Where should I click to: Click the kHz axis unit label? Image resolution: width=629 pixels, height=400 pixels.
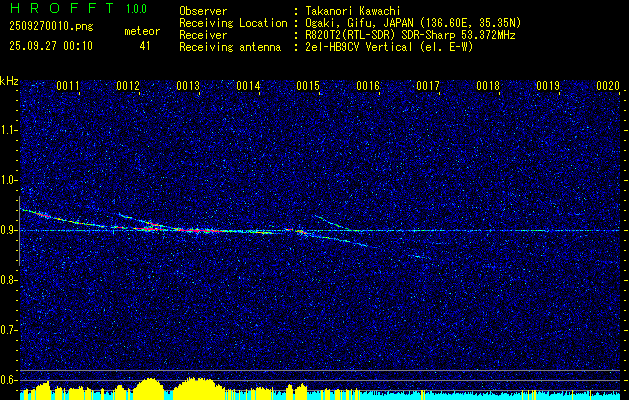pos(9,81)
